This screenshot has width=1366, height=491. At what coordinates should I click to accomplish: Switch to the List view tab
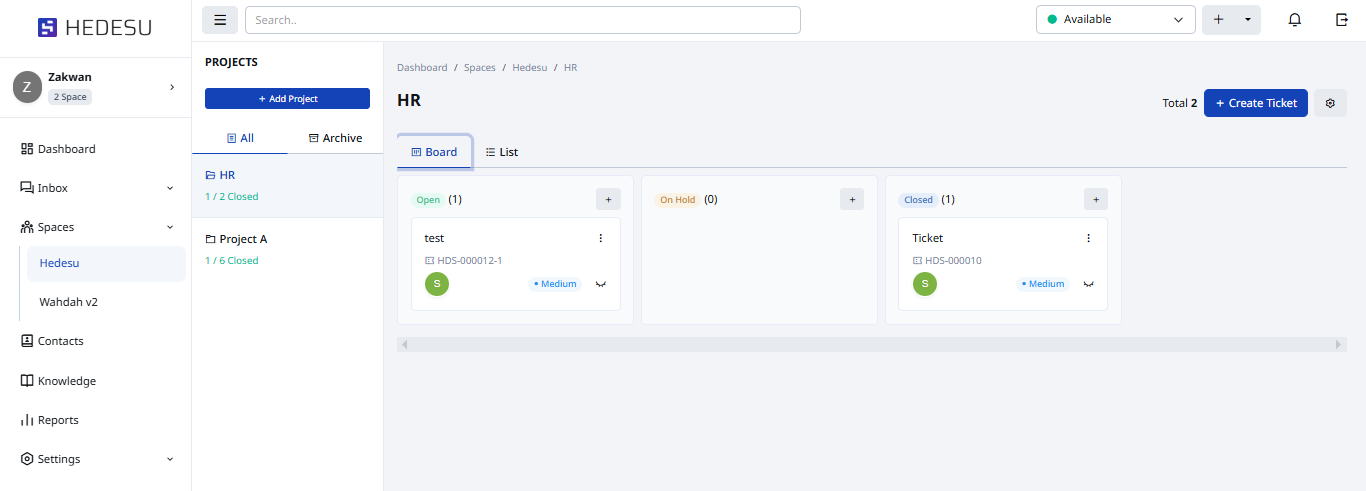(x=502, y=152)
